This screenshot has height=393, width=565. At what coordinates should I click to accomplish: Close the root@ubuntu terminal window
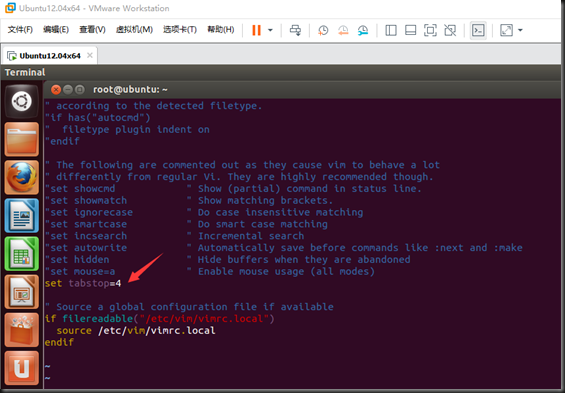pos(56,89)
